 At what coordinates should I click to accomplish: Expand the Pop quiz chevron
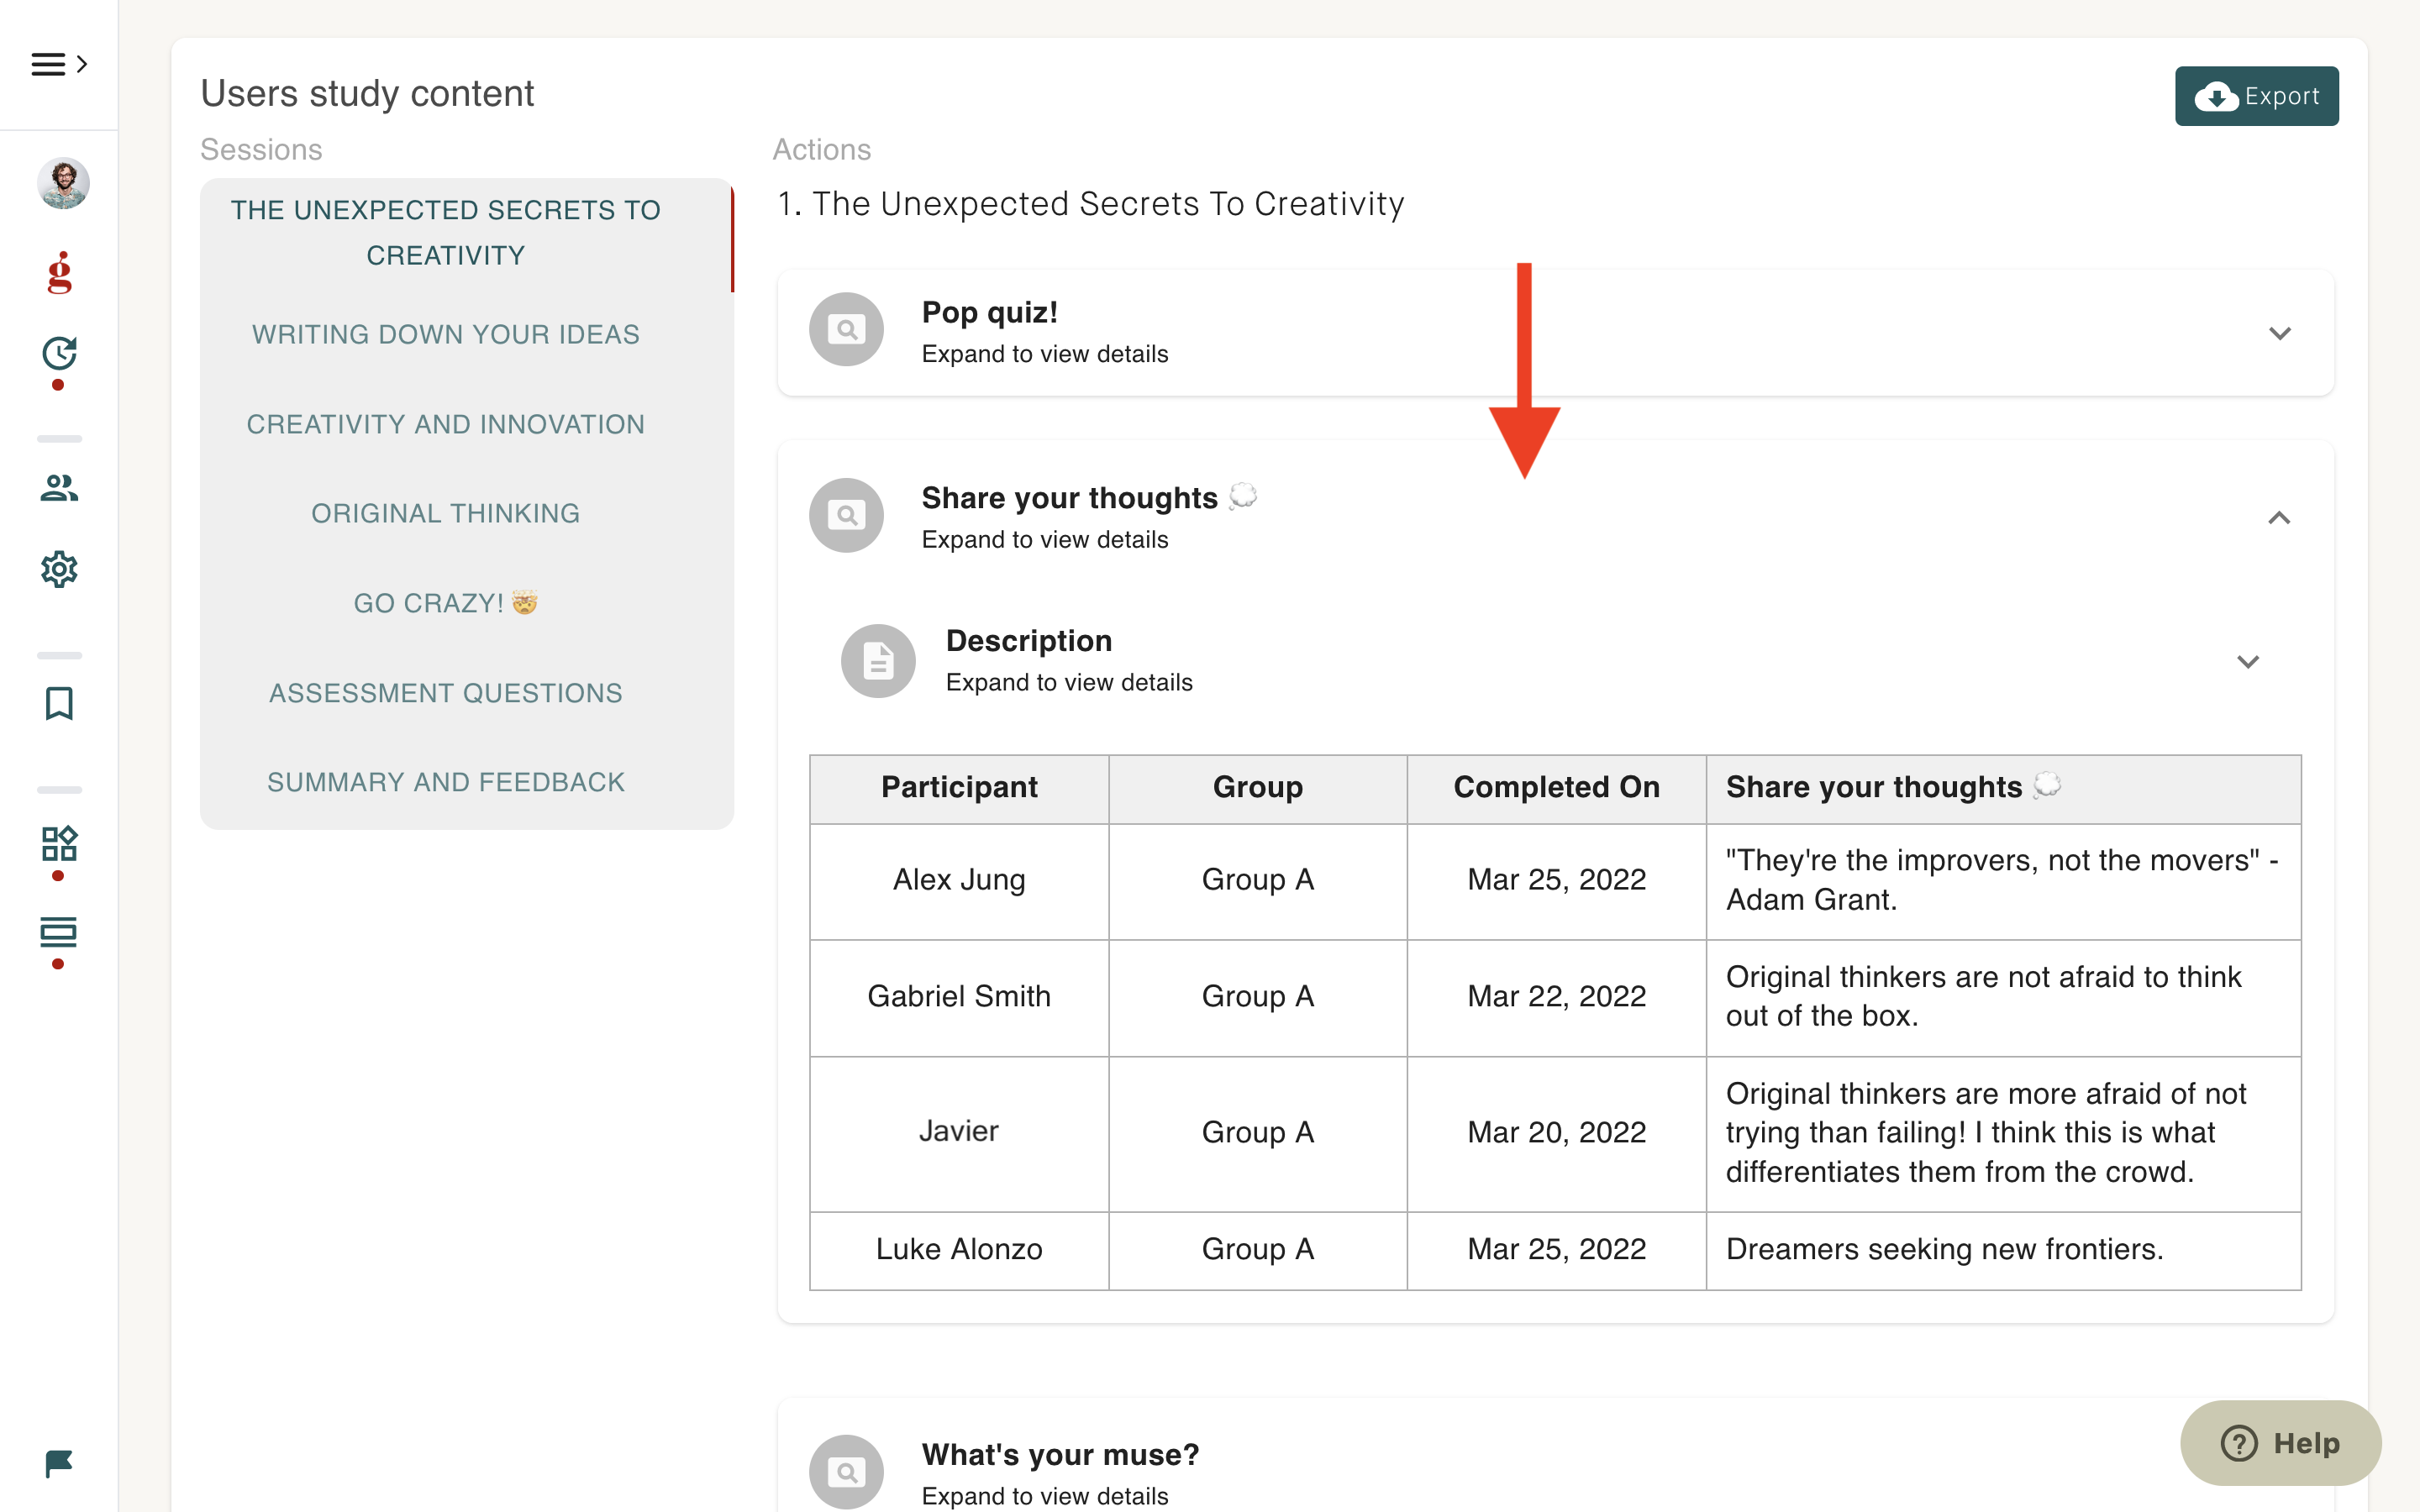(x=2279, y=333)
